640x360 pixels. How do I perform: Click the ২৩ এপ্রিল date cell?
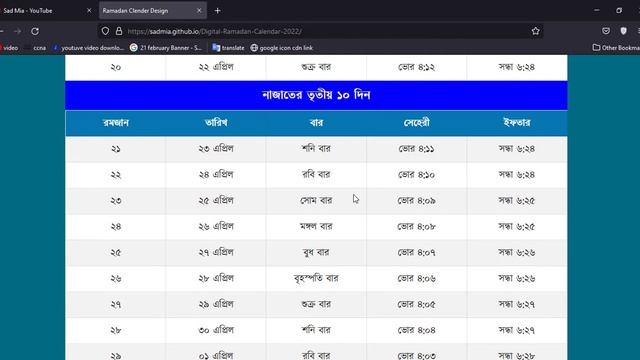point(216,149)
